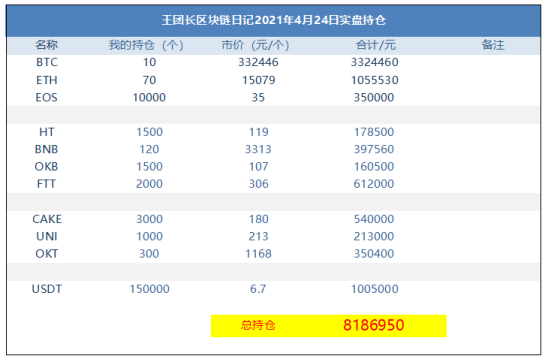This screenshot has height=362, width=548.
Task: Select BTC price 332446
Action: click(258, 62)
